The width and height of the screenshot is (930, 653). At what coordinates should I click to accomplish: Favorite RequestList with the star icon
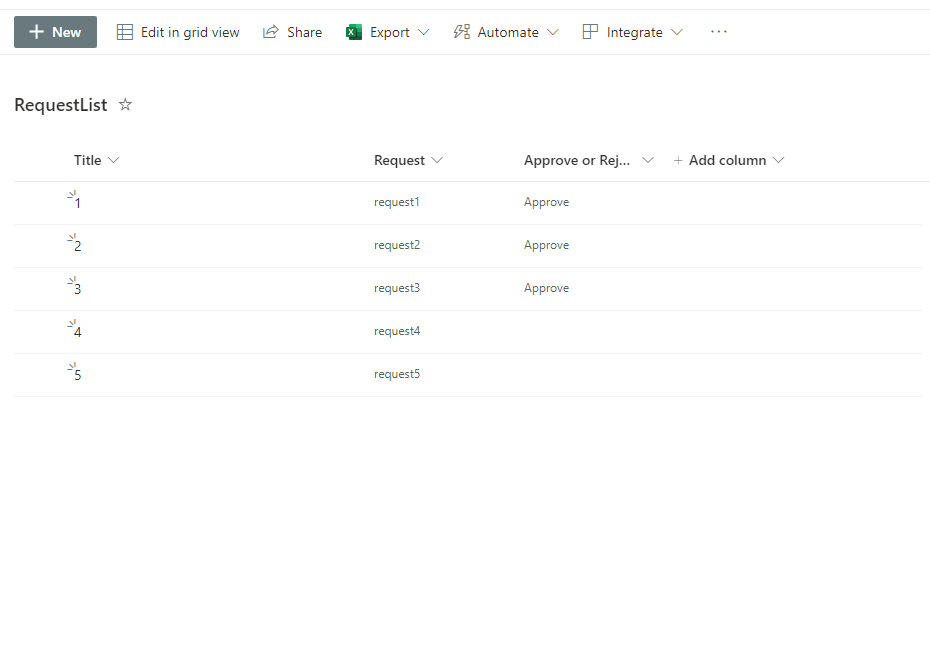click(125, 105)
